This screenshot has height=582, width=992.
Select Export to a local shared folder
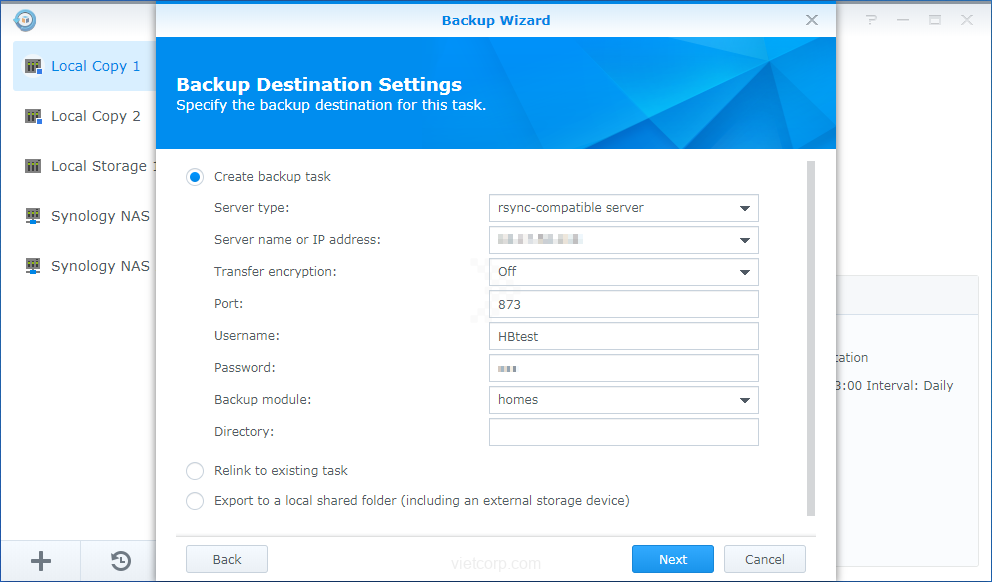pos(195,501)
